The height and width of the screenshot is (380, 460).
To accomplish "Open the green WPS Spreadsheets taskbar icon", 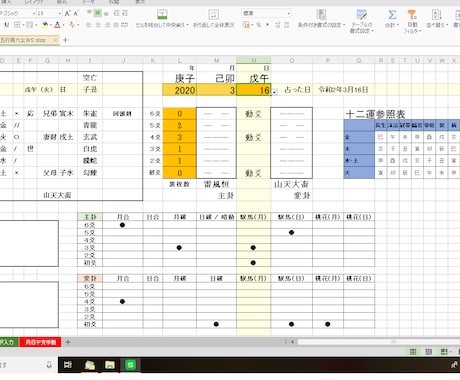I will 130,365.
